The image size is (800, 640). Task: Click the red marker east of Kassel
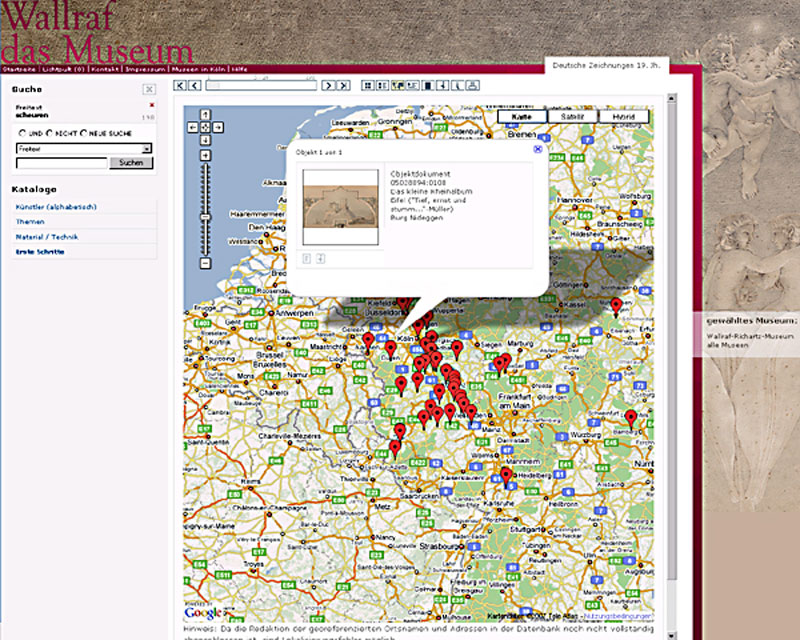point(616,306)
